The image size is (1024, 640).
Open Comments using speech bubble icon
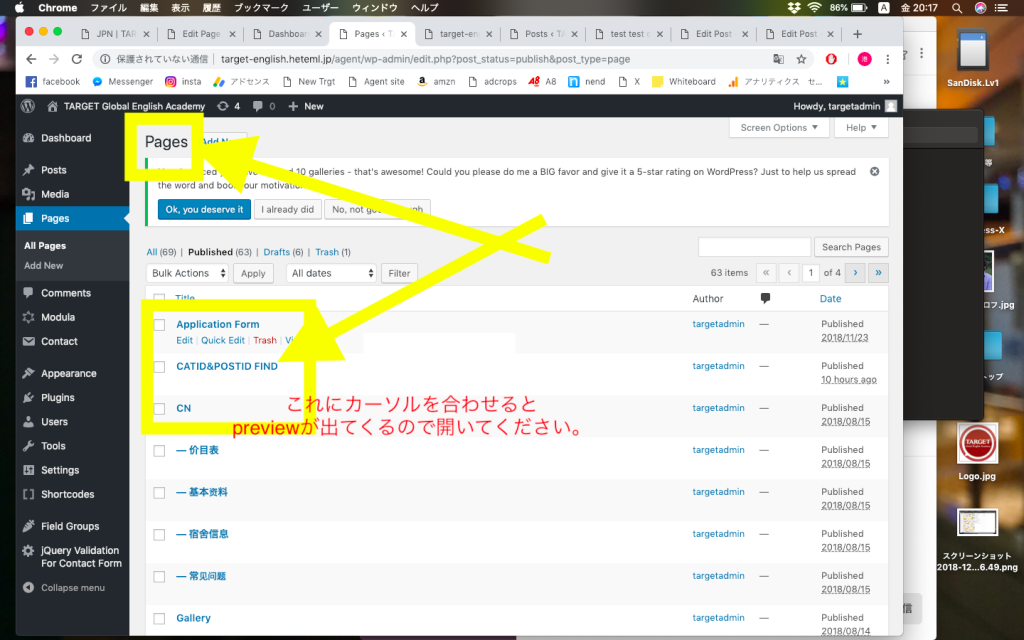tap(28, 293)
